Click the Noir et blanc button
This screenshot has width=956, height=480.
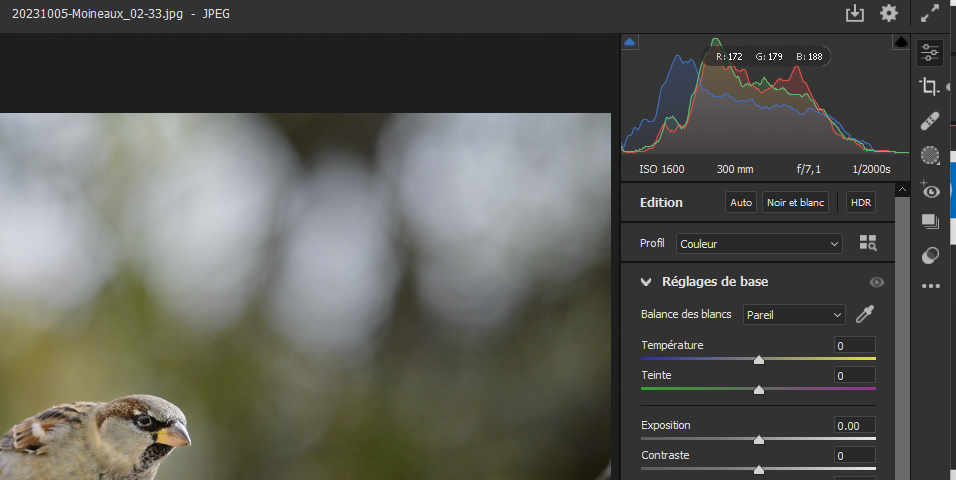(795, 202)
